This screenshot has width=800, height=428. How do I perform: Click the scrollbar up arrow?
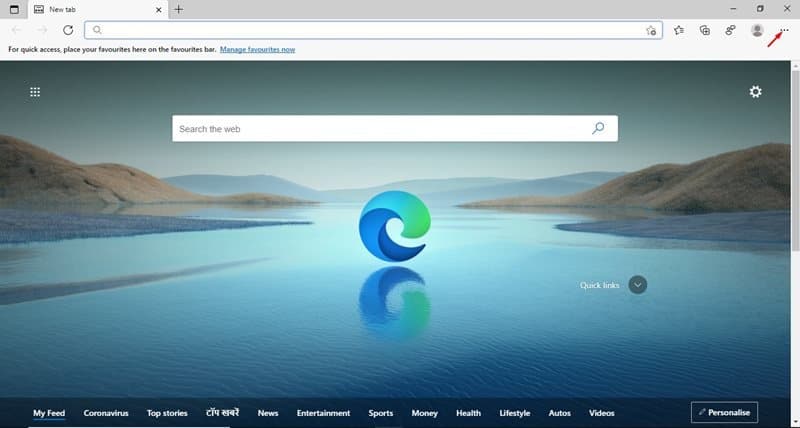pos(795,65)
